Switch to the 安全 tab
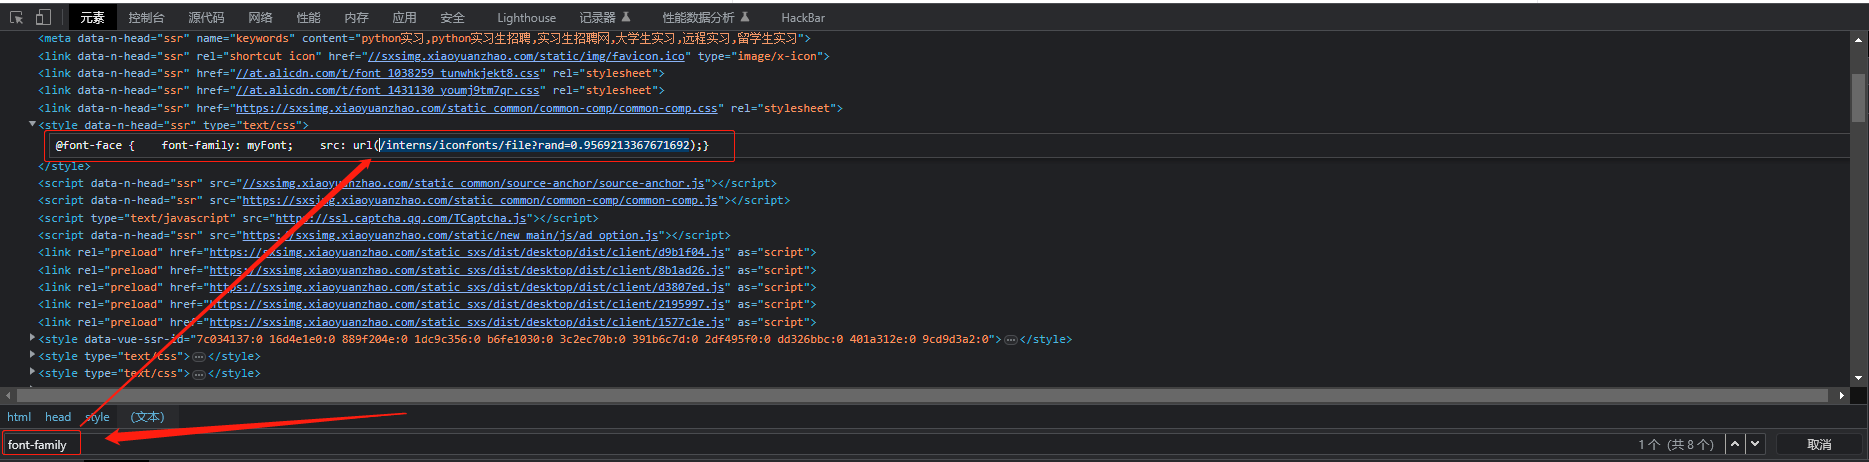The image size is (1869, 462). pyautogui.click(x=452, y=17)
